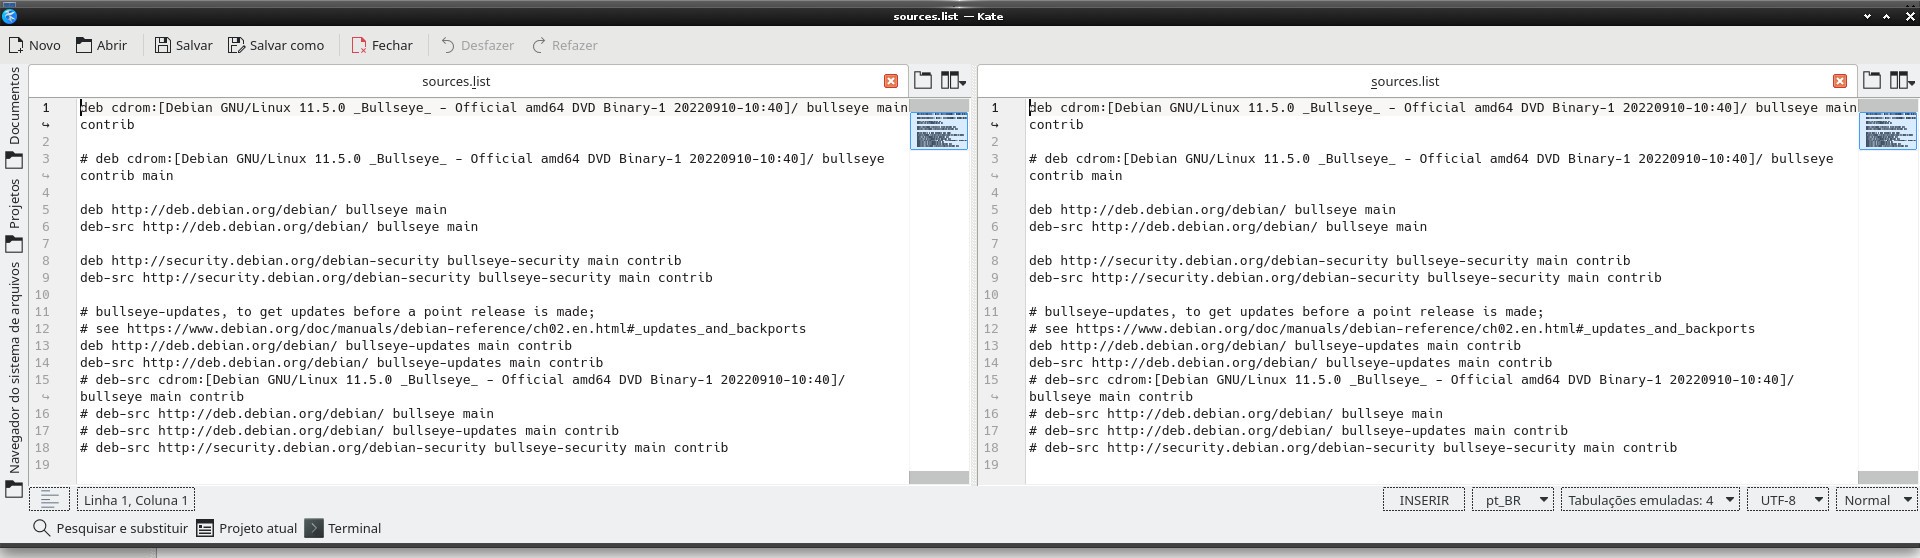Click line number 5 in the left pane
Screen dimensions: 1920x558
45,209
